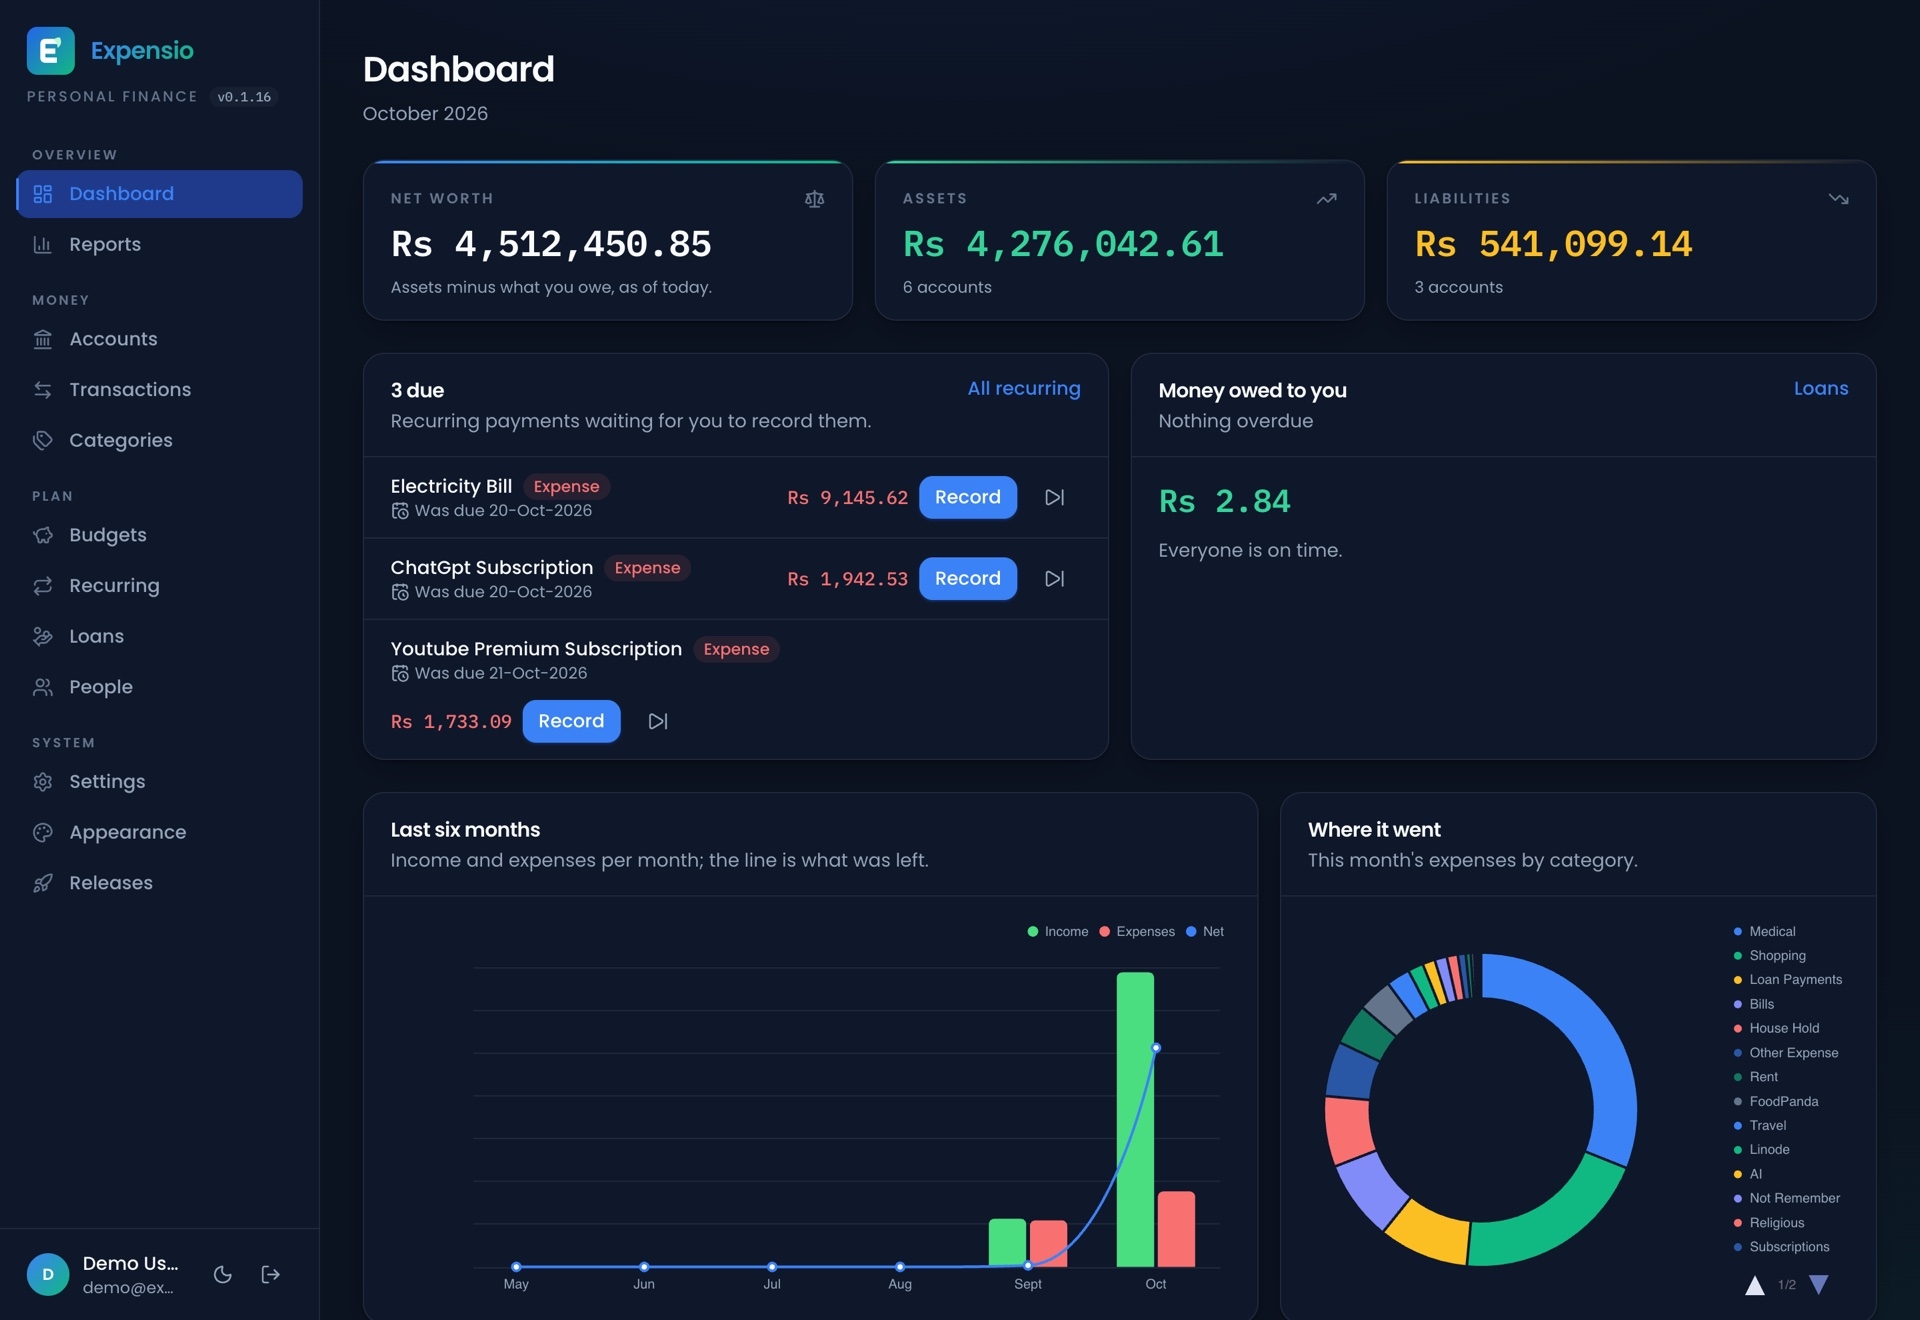
Task: Click the tall green Oct income bar
Action: pos(1135,1119)
